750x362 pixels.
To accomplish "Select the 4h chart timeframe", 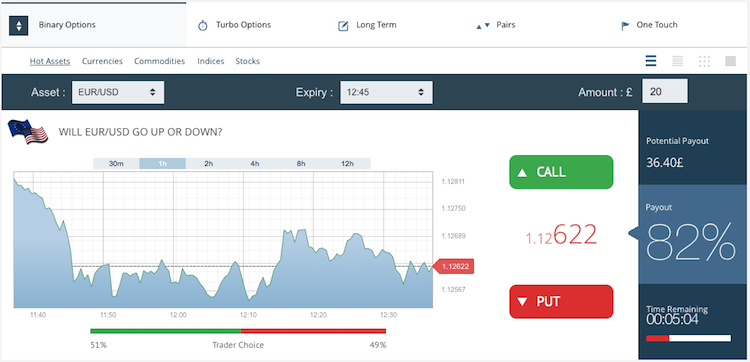I will click(254, 164).
